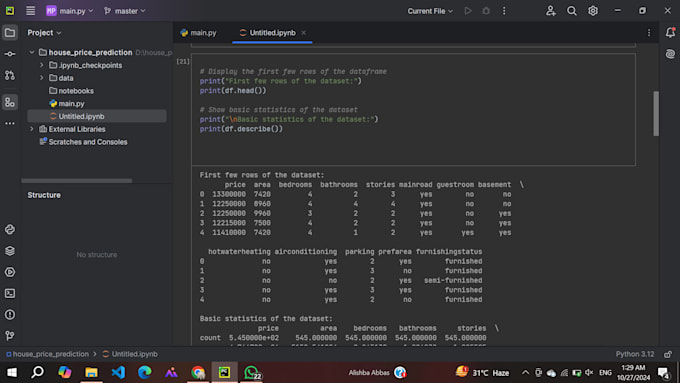
Task: Open Windows taskbar search
Action: pos(38,372)
